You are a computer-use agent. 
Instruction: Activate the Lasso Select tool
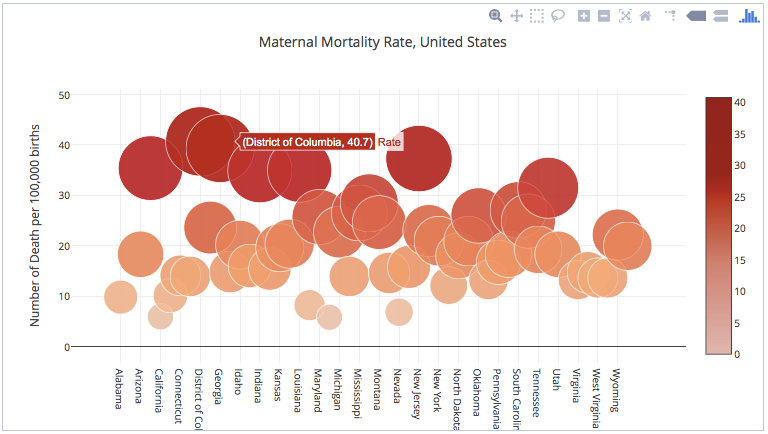click(x=557, y=16)
